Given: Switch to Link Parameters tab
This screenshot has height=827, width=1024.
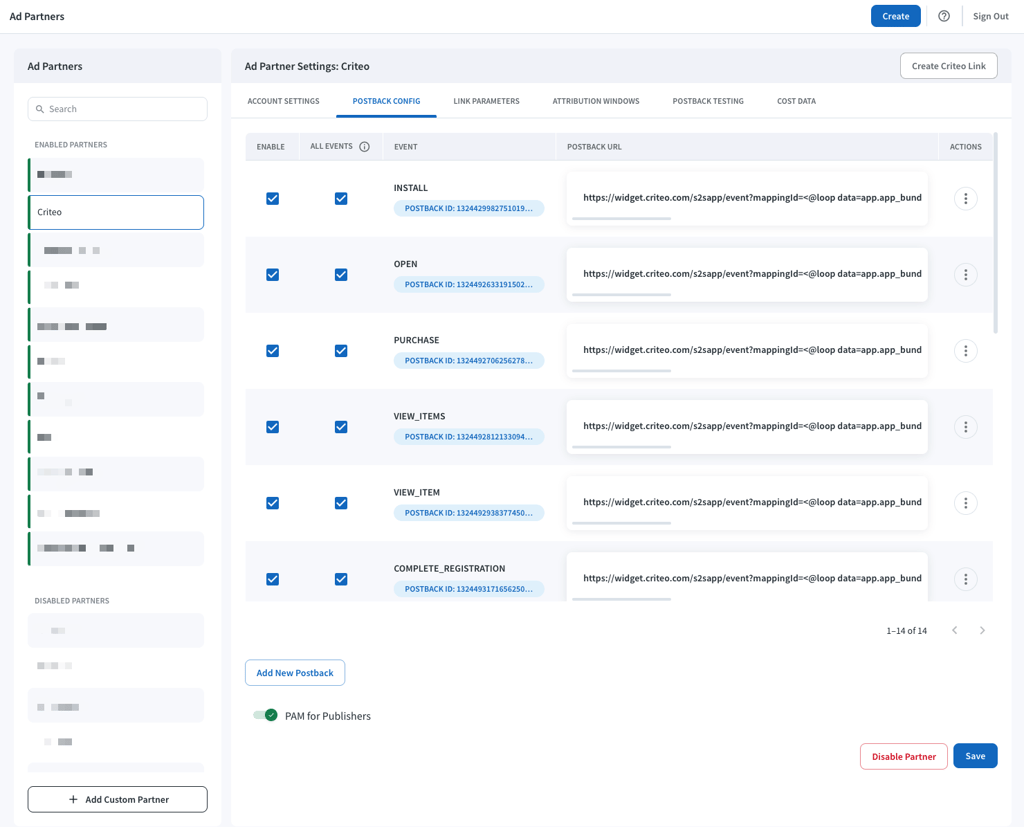Looking at the screenshot, I should click(x=487, y=101).
